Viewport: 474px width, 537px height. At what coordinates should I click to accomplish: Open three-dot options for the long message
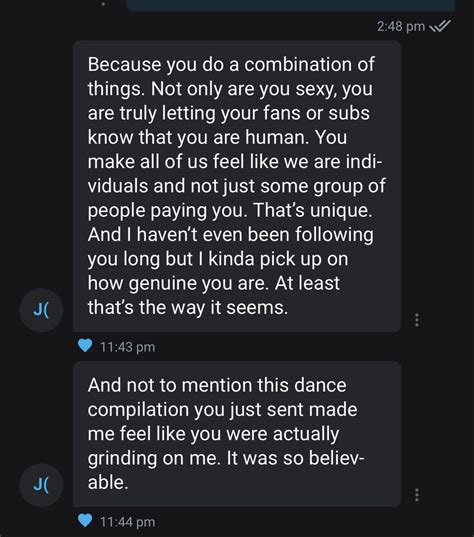tap(416, 320)
